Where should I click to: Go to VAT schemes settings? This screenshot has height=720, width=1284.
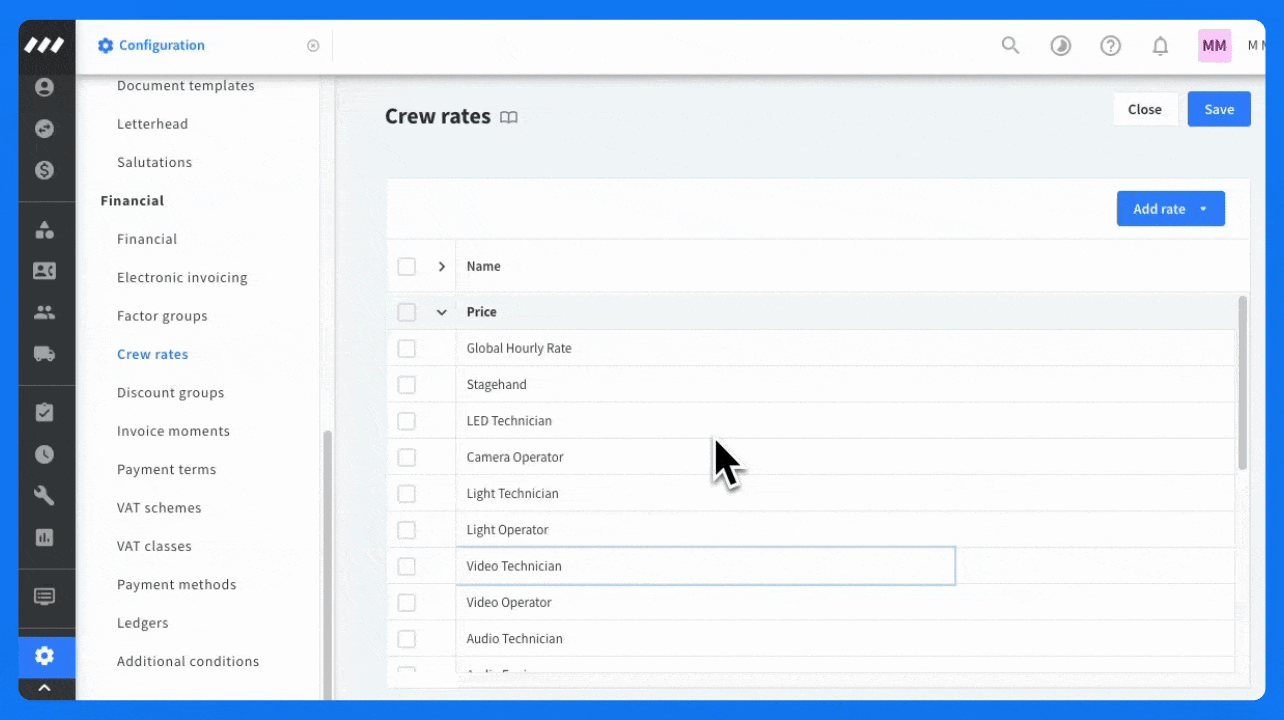[x=159, y=508]
